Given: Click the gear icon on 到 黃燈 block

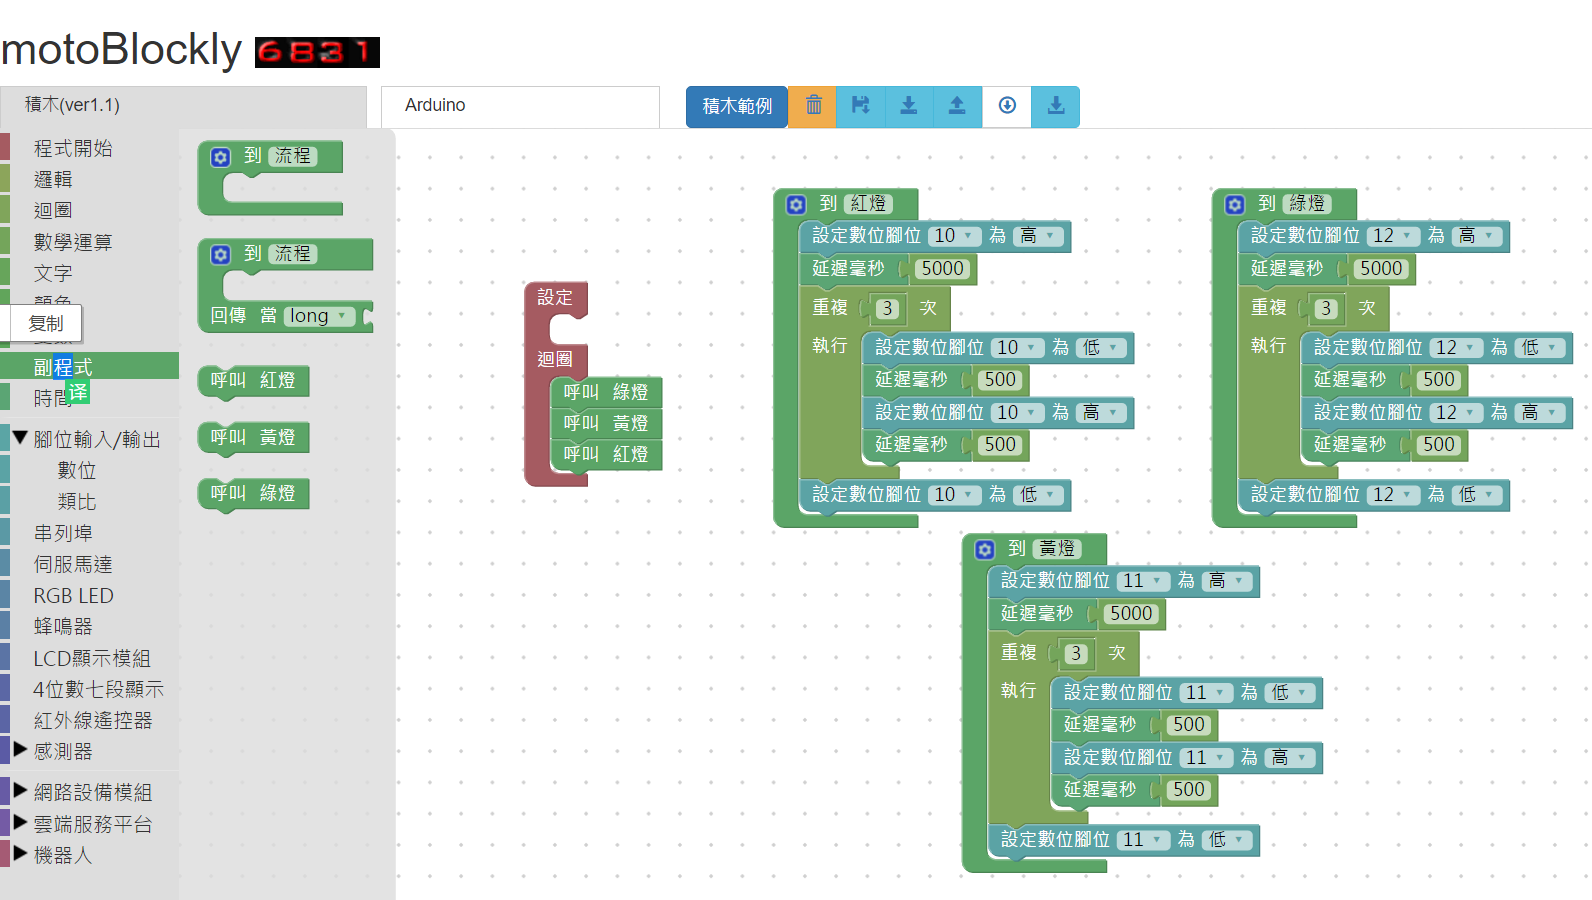Looking at the screenshot, I should [985, 549].
